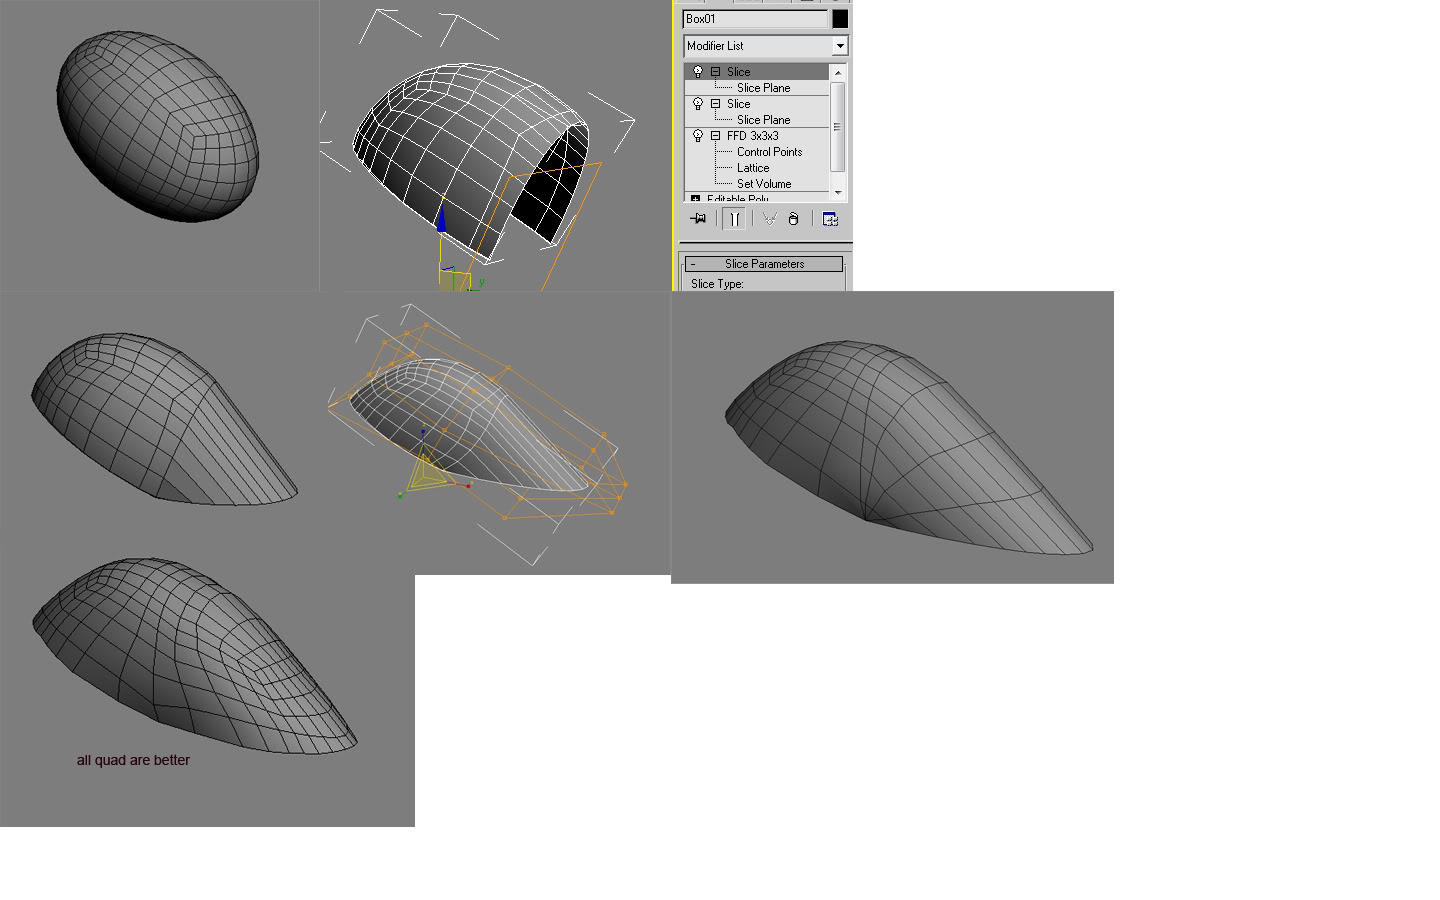Image resolution: width=1440 pixels, height=900 pixels.
Task: Remove modifier with the trash can icon
Action: coord(794,219)
